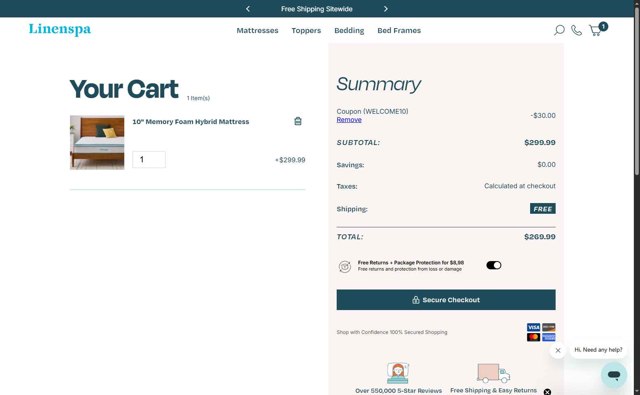Screen dimensions: 640x395
Task: Open the chat widget button
Action: click(x=614, y=375)
